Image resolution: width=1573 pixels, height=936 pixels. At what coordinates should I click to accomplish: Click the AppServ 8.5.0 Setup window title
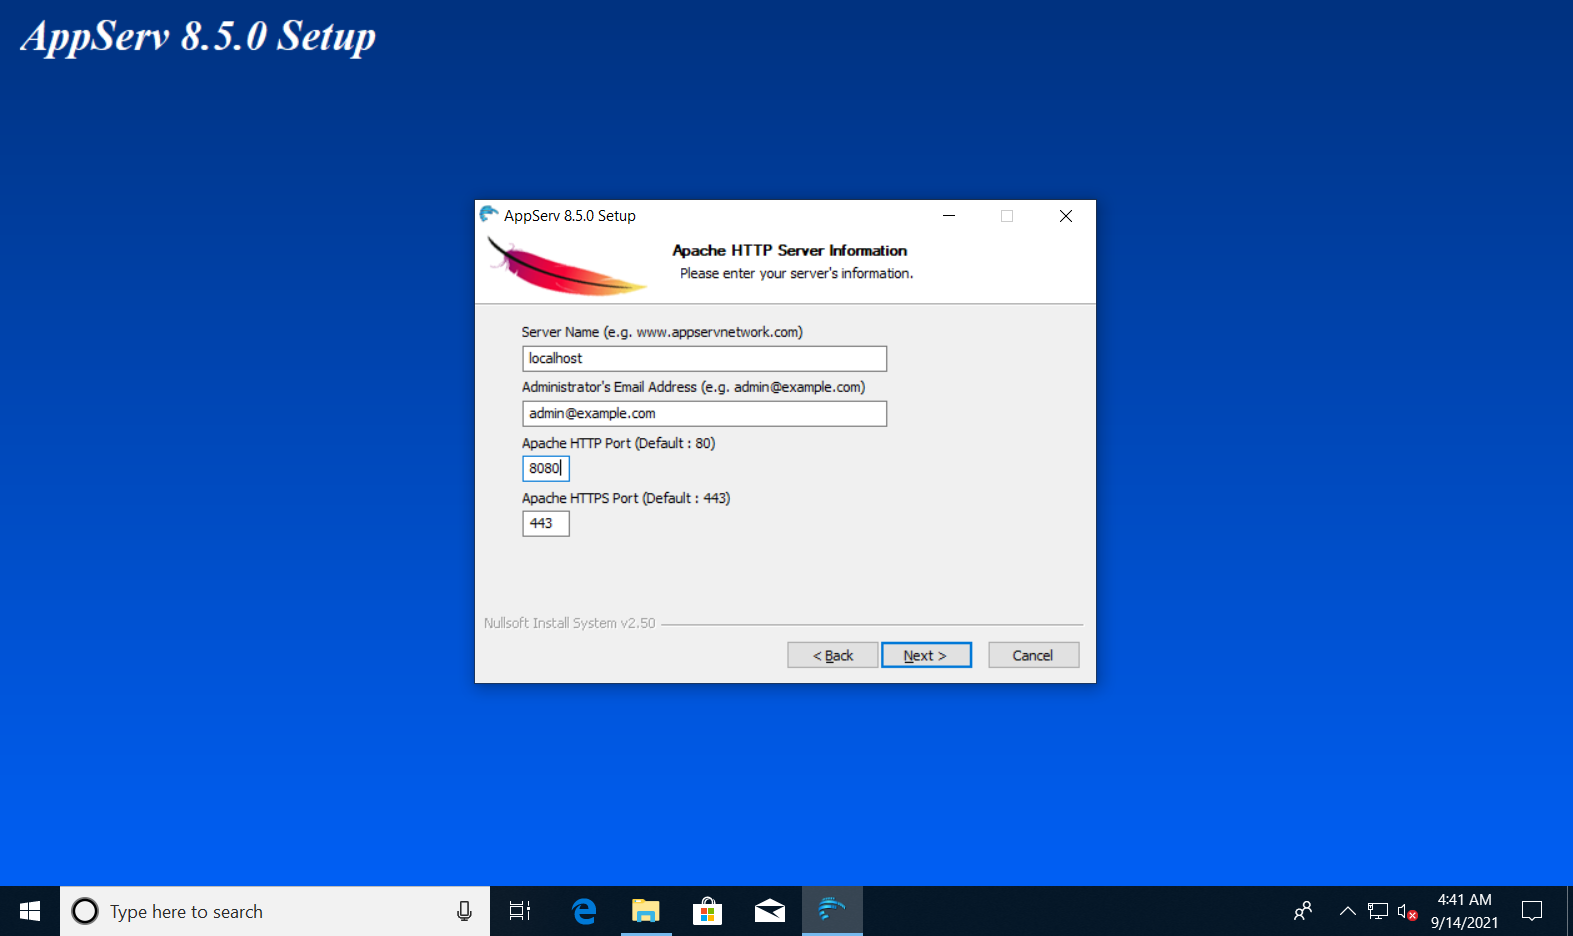tap(570, 216)
